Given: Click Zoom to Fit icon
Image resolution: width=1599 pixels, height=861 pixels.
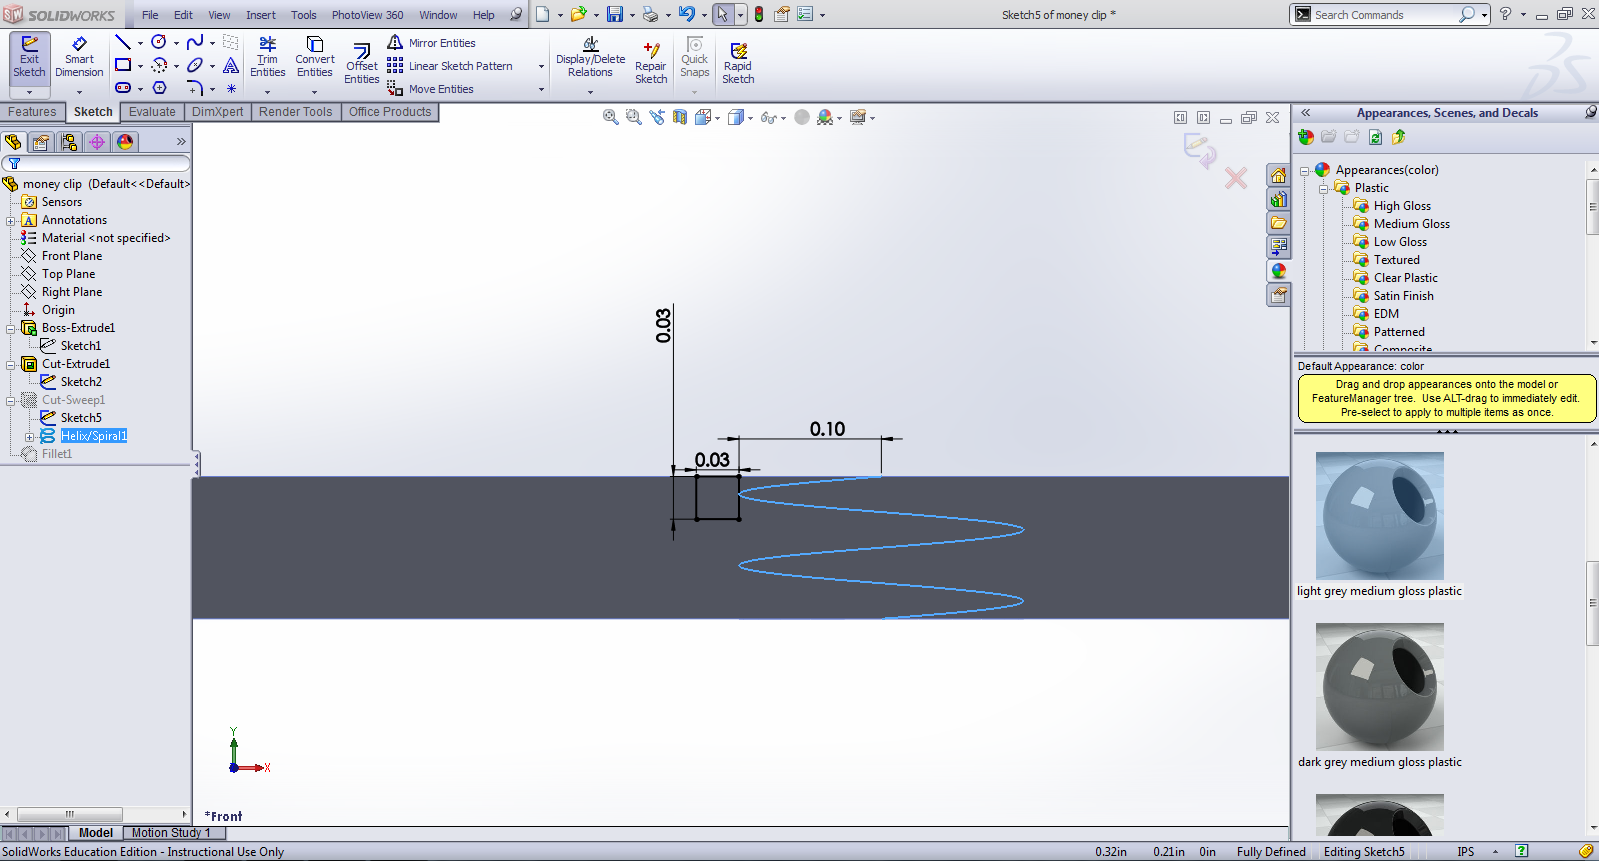Looking at the screenshot, I should pyautogui.click(x=610, y=117).
